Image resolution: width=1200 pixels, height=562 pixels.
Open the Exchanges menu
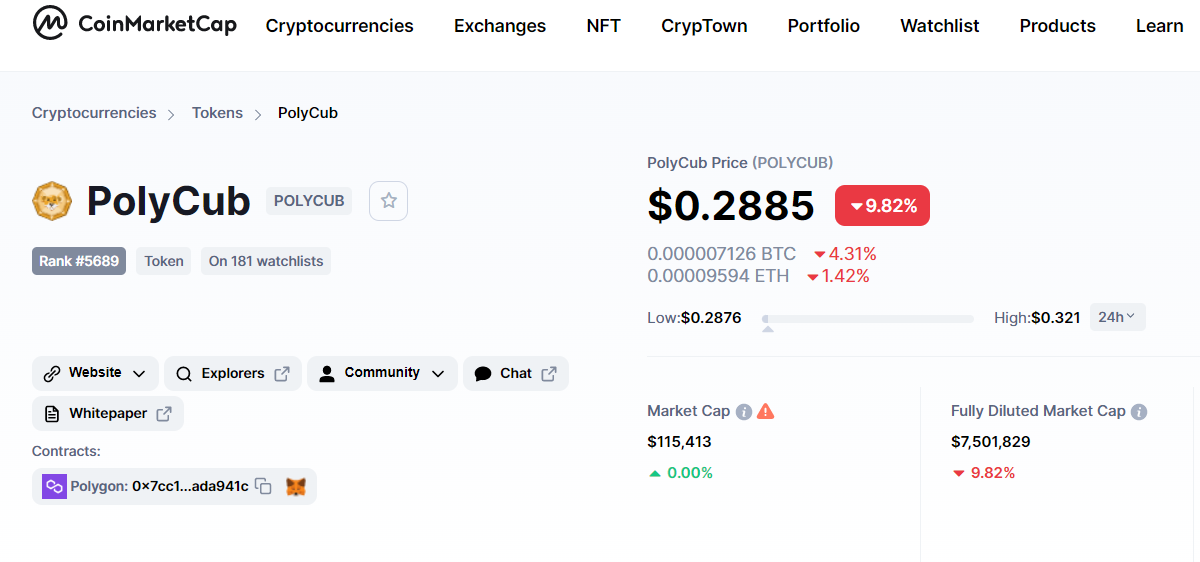tap(500, 26)
